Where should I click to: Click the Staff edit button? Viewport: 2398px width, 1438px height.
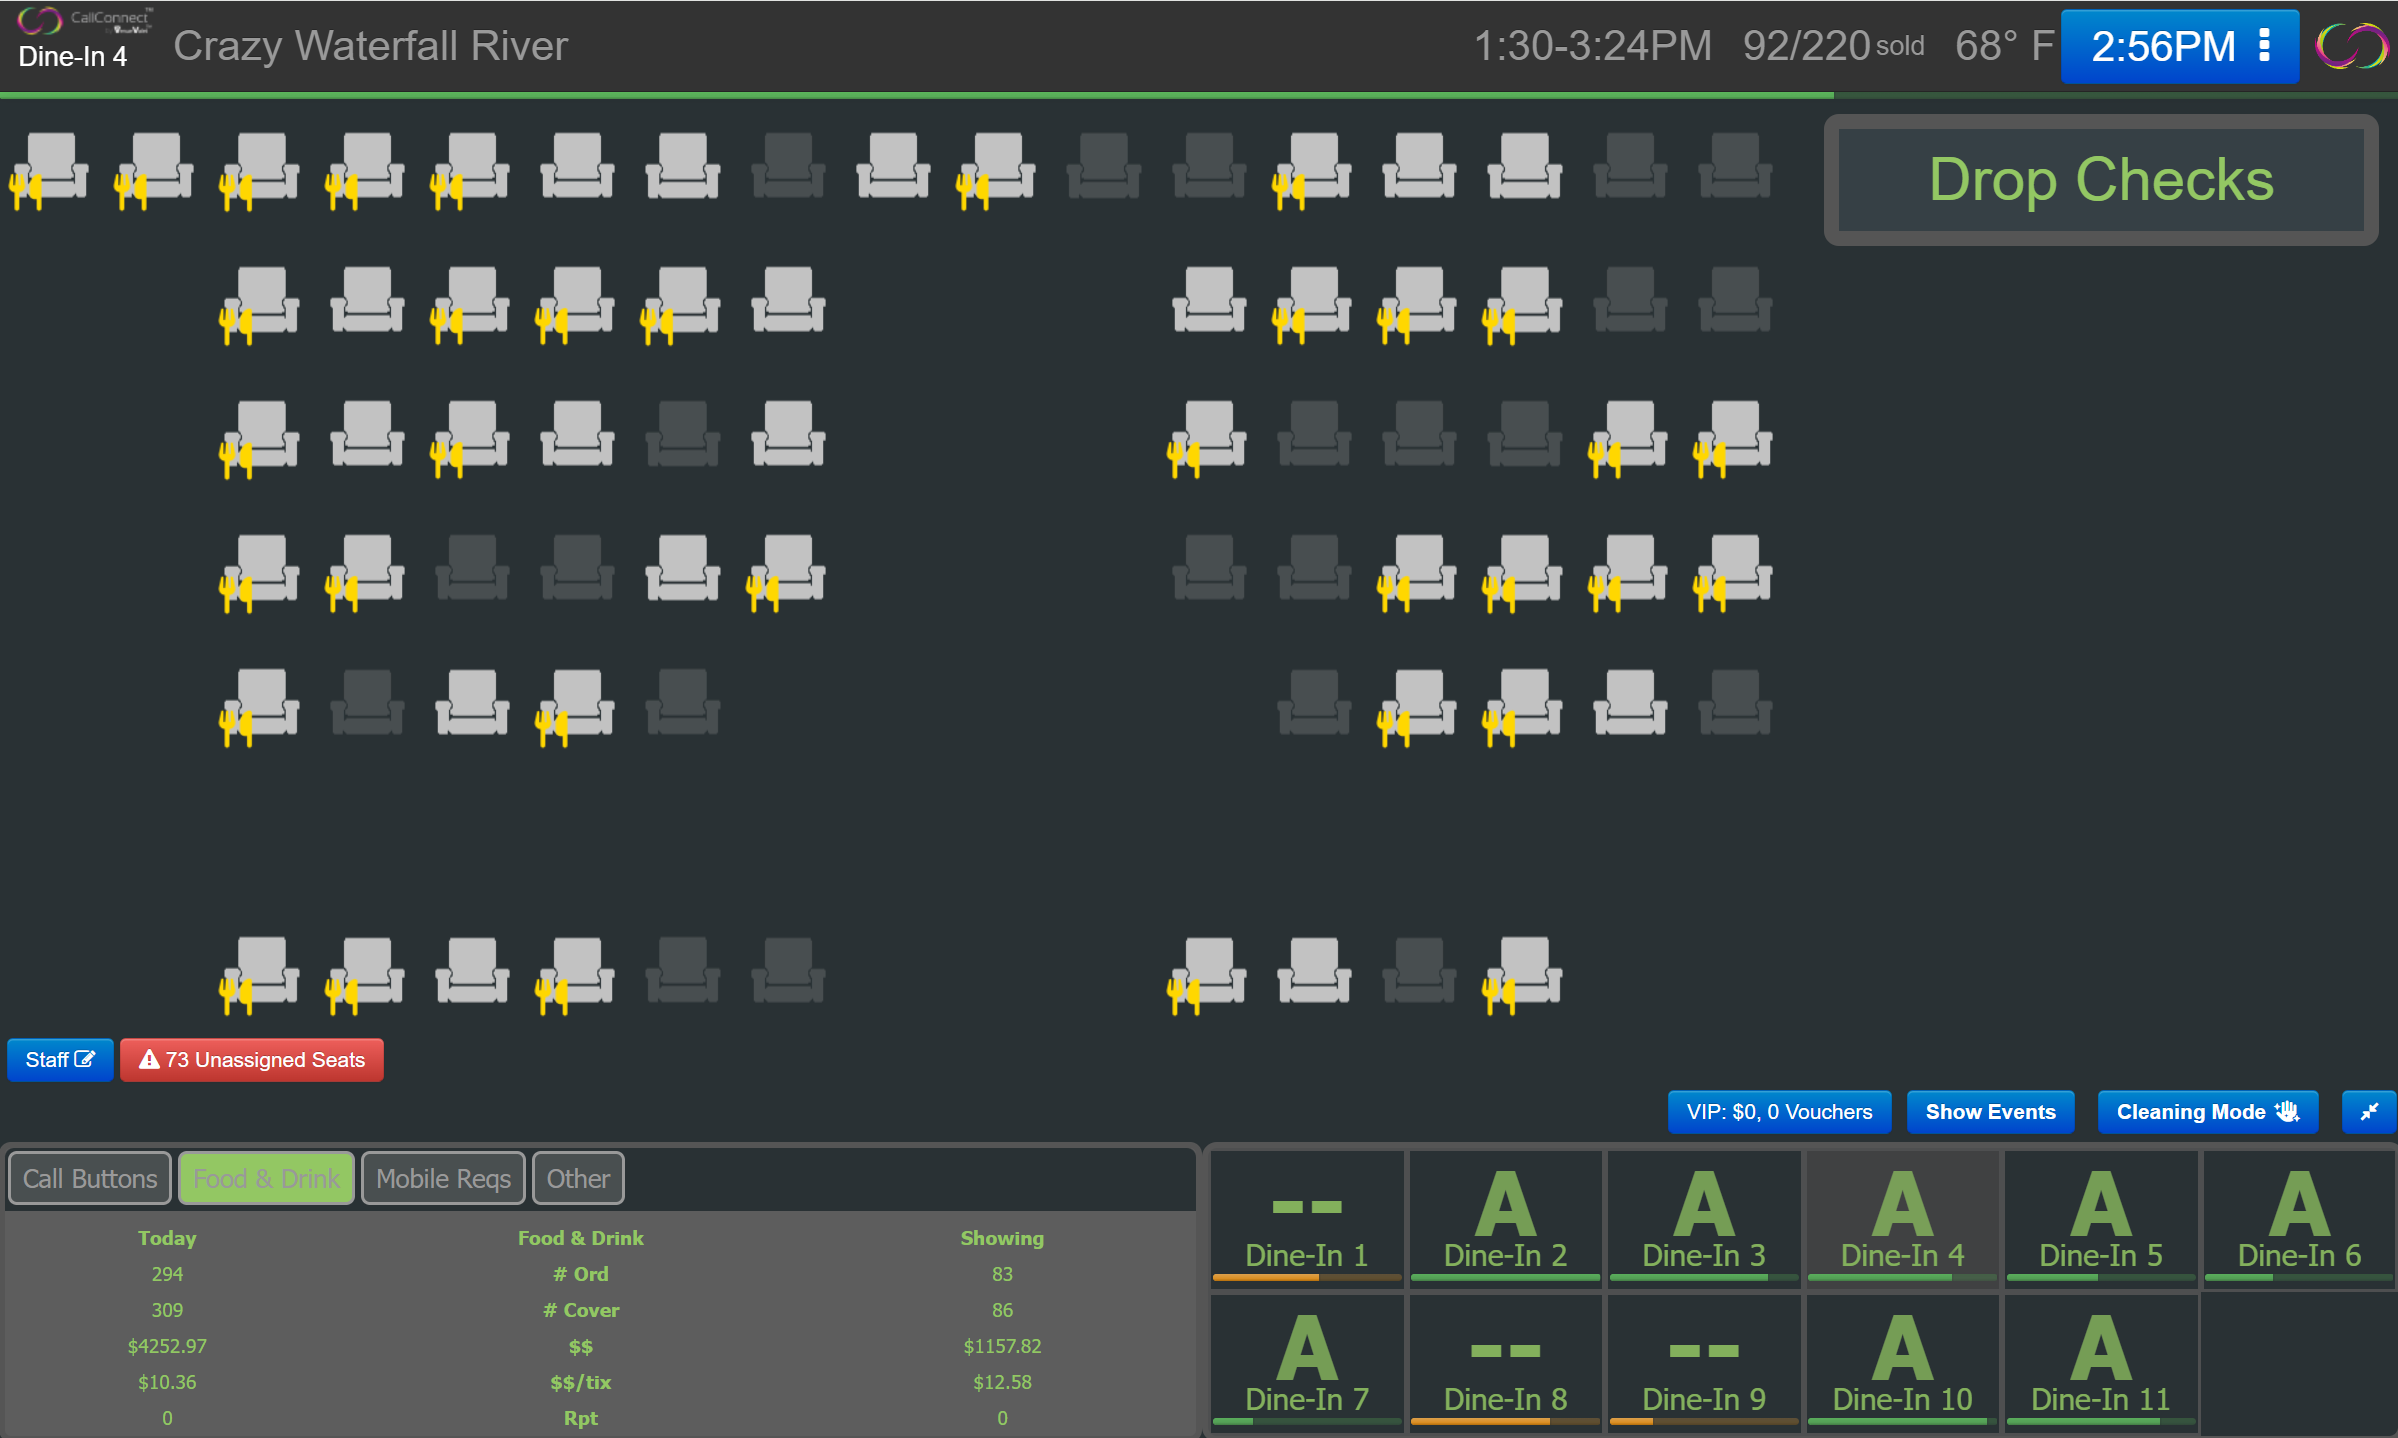60,1060
